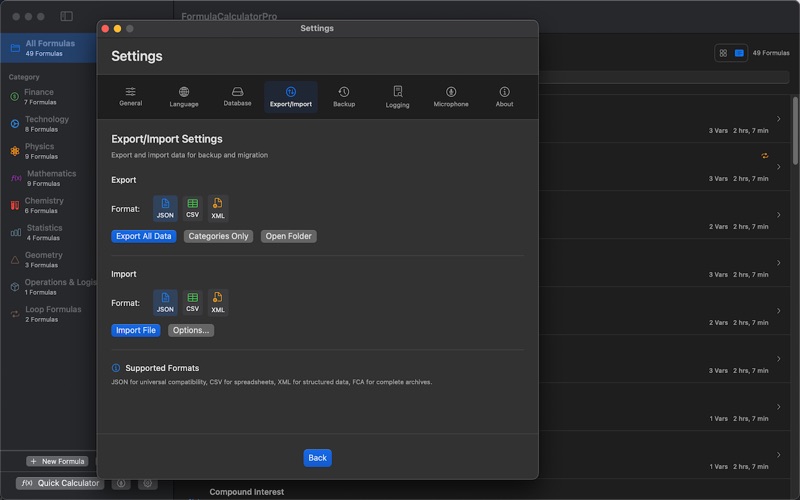The height and width of the screenshot is (500, 800).
Task: Create a New Formula from the sidebar
Action: click(57, 461)
